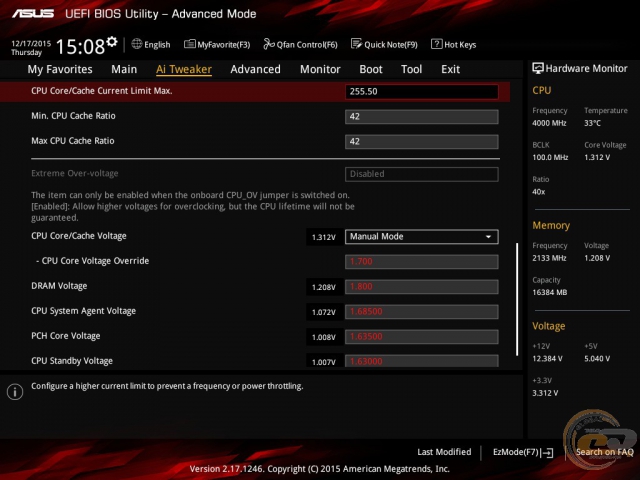The height and width of the screenshot is (480, 640).
Task: Click the Max CPU Cache Ratio label
Action: pyautogui.click(x=73, y=141)
